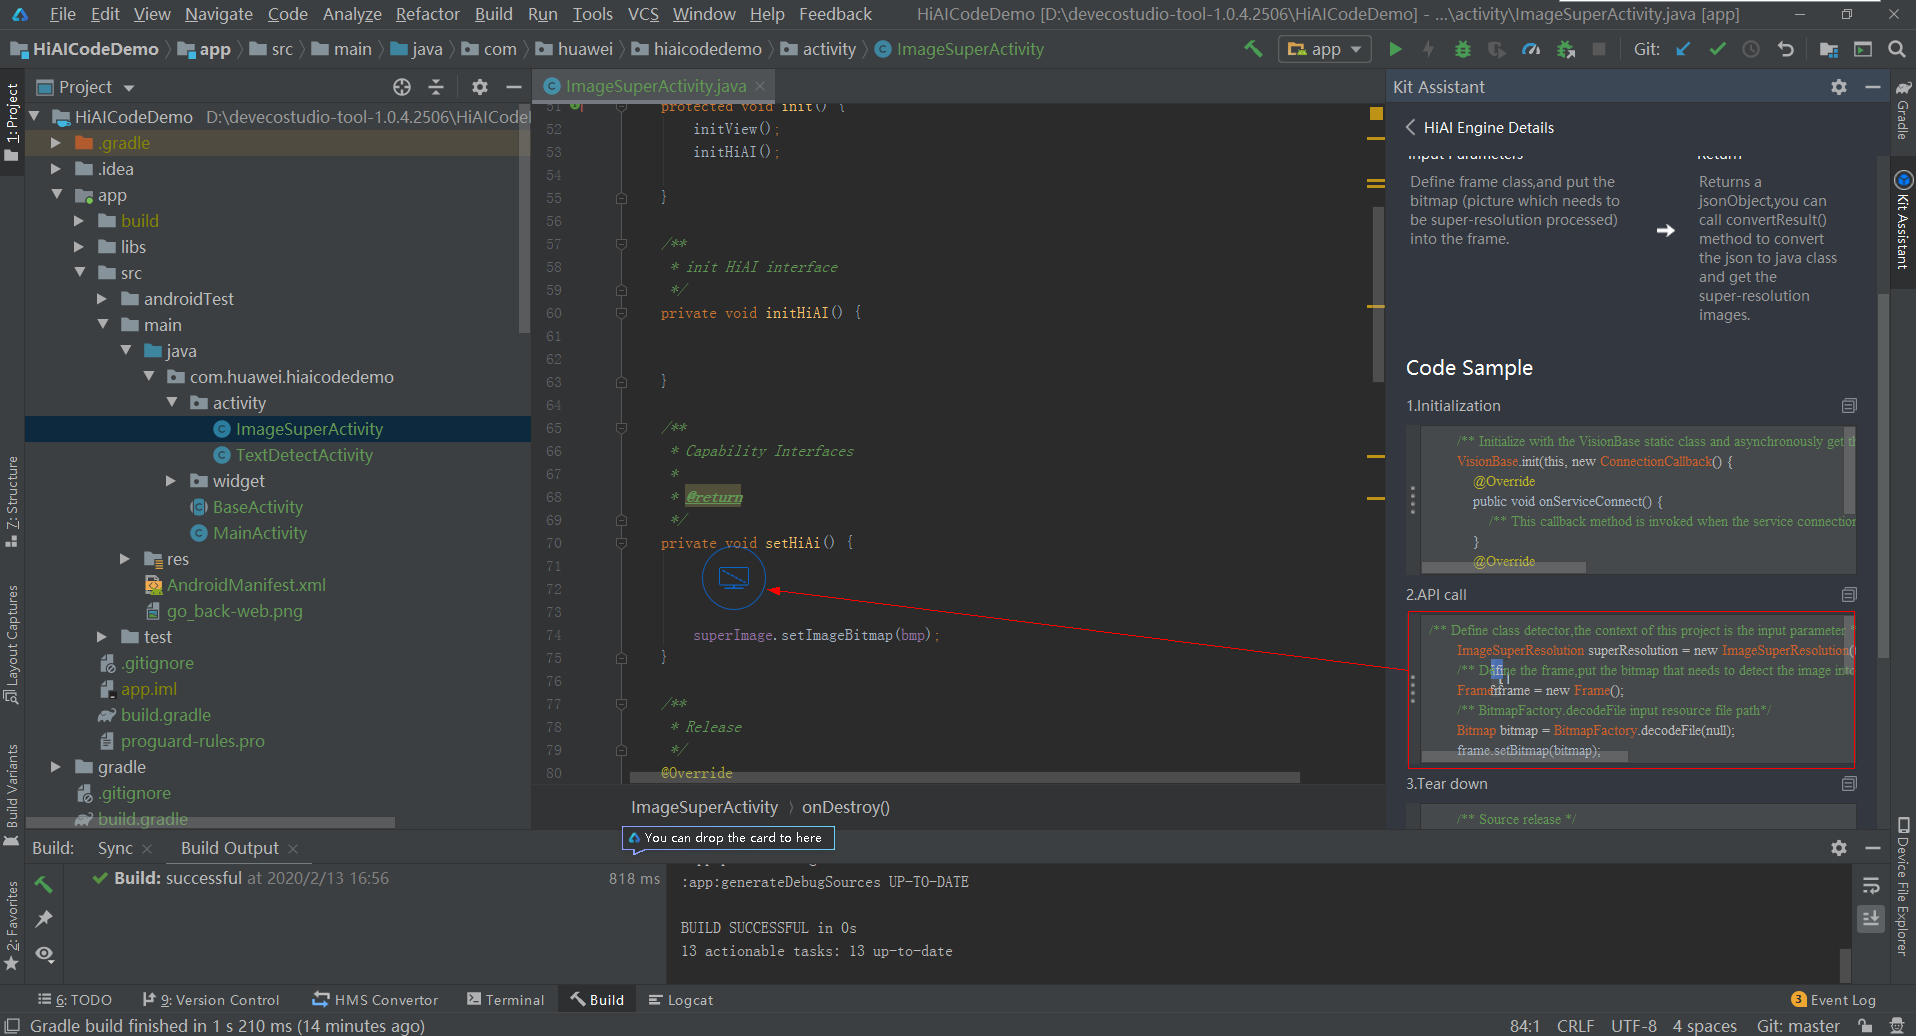Toggle the eye view filter in Build panel
This screenshot has height=1036, width=1916.
pos(44,954)
